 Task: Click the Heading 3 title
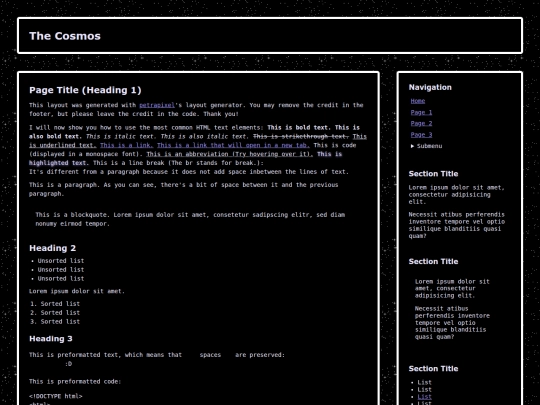(51, 339)
